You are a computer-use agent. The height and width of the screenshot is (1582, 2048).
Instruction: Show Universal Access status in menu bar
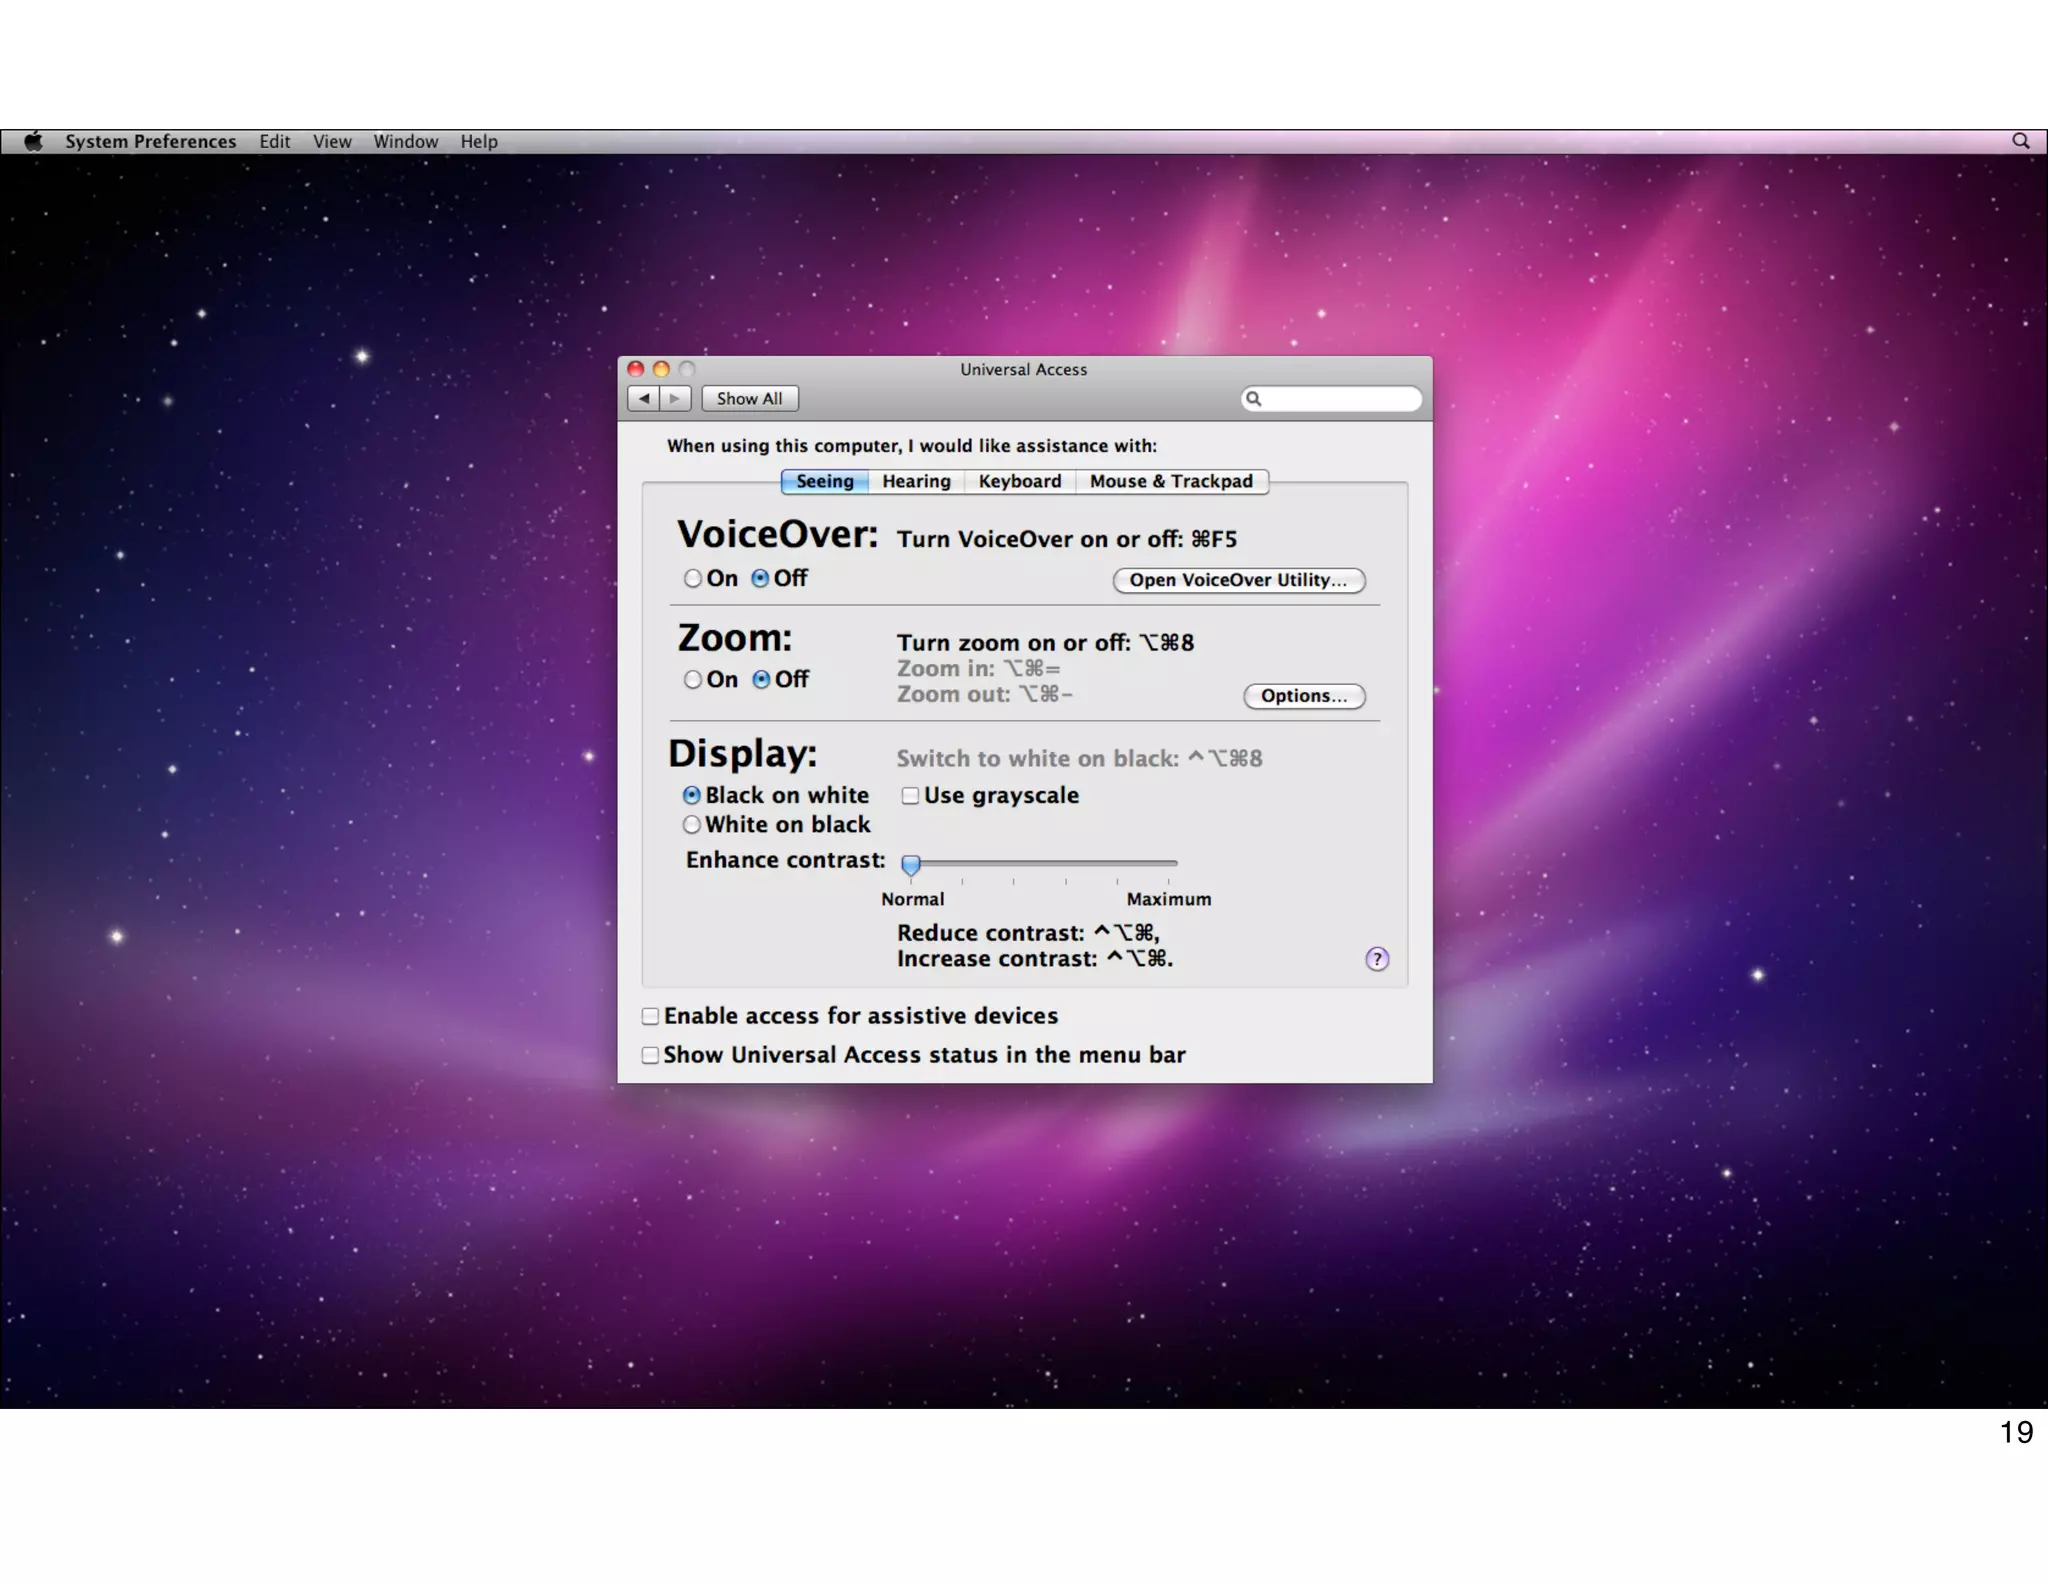click(x=650, y=1055)
